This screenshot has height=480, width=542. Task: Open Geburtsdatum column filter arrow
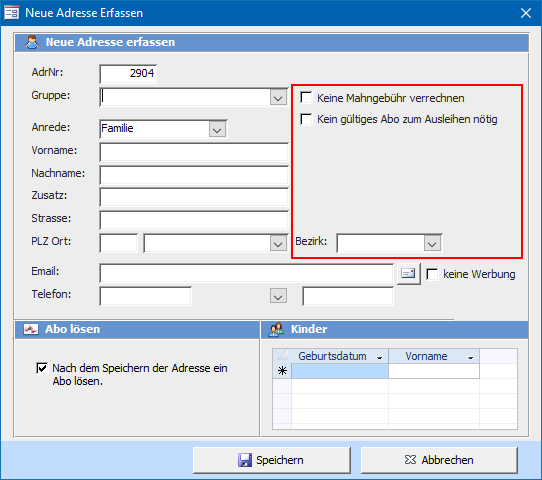click(380, 358)
